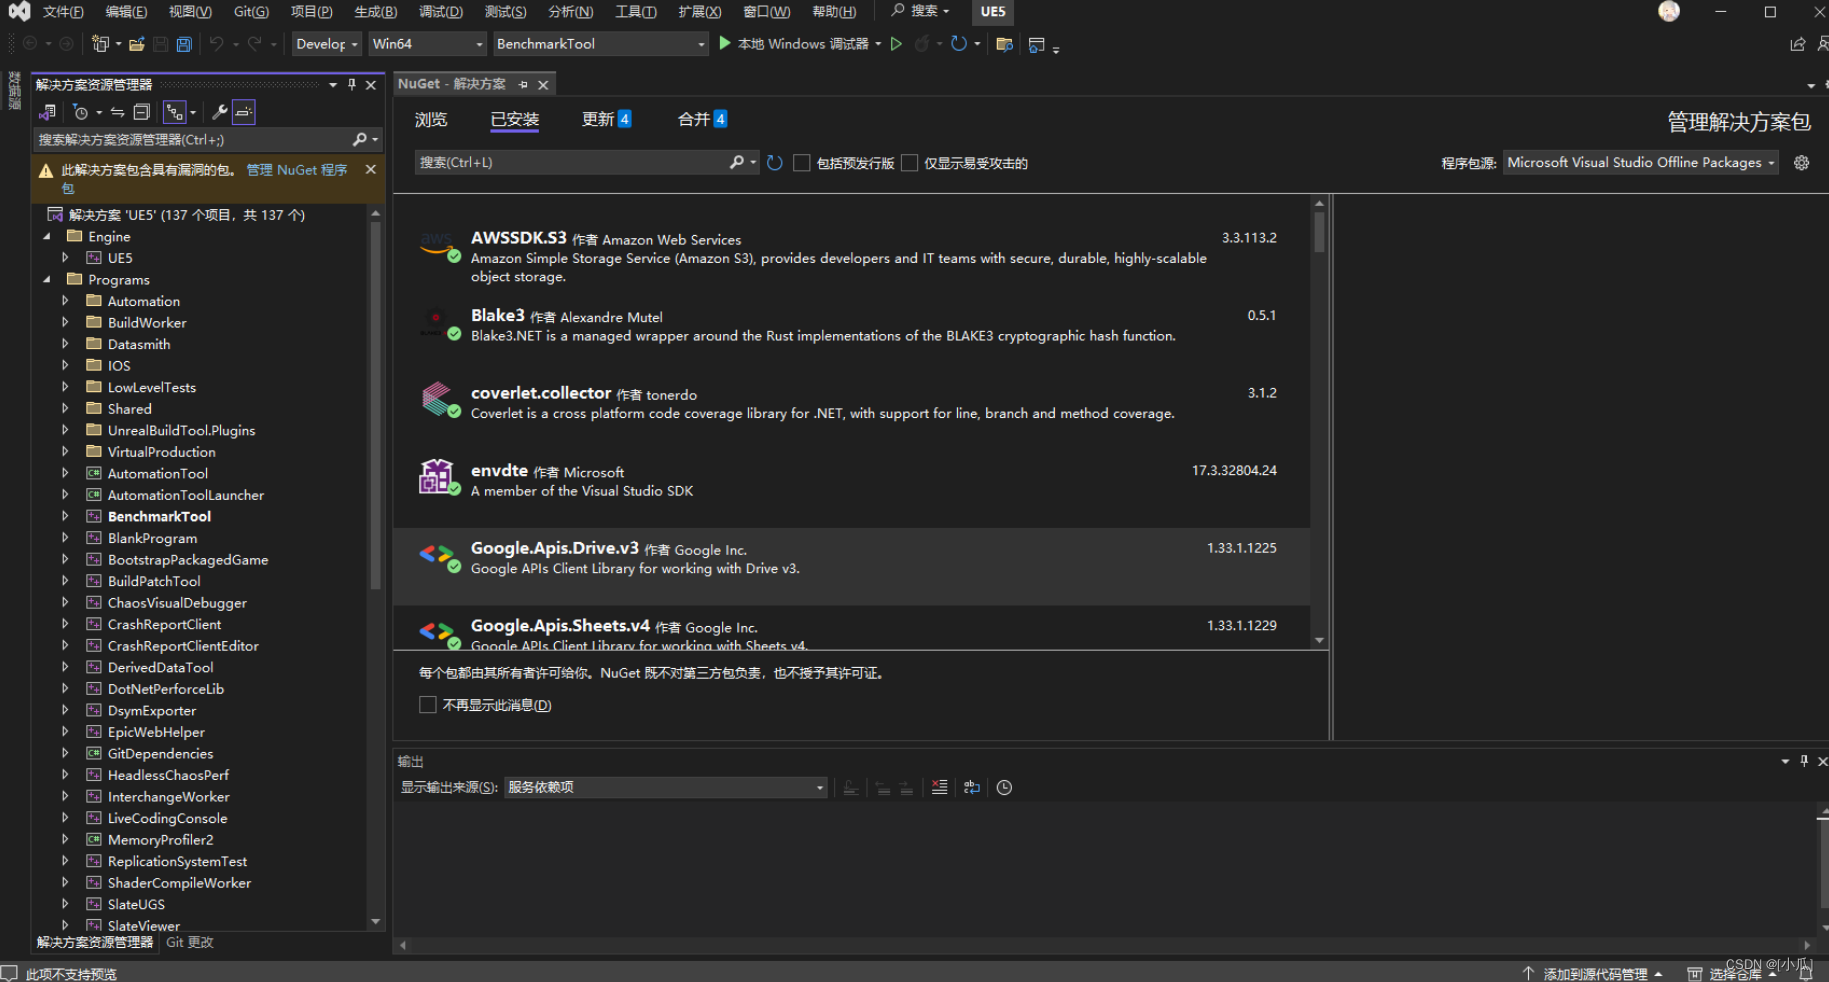Pin the NuGet solution tab
Screen dimensions: 1829x982
(x=523, y=84)
